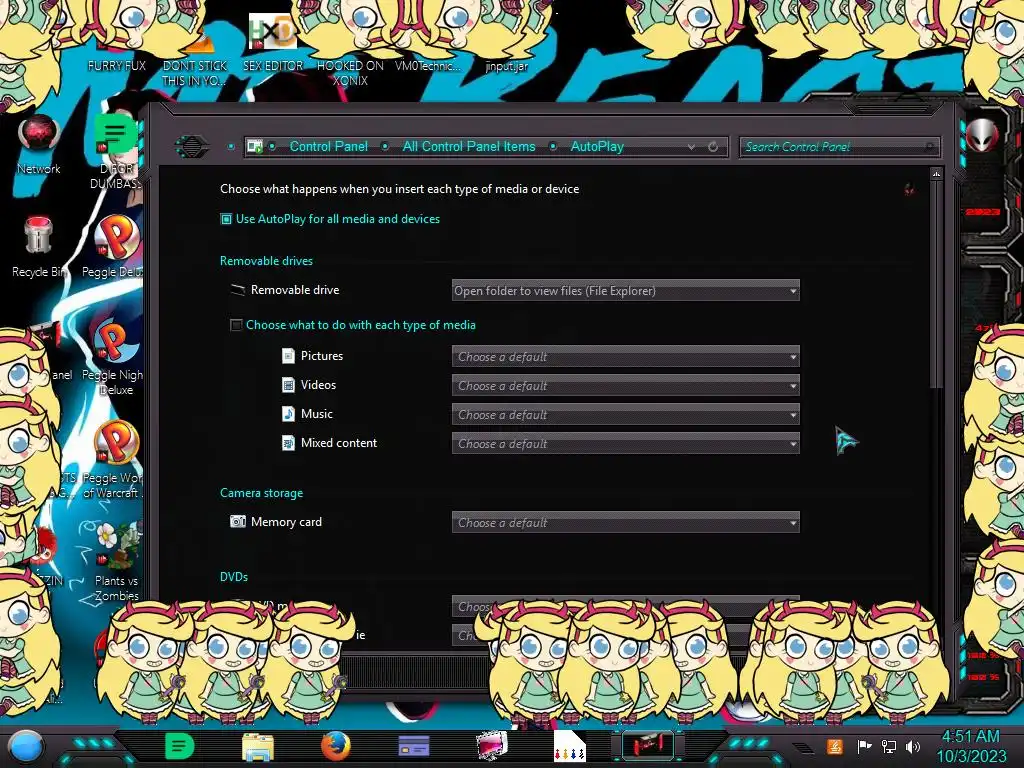Toggle Use AutoPlay for all media checkbox
1024x768 pixels.
[226, 219]
